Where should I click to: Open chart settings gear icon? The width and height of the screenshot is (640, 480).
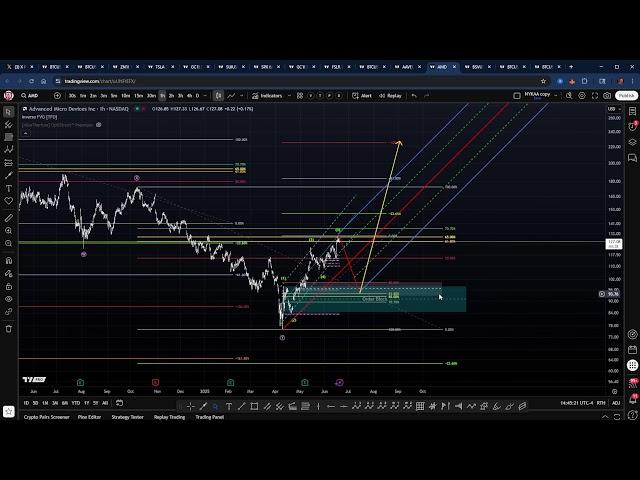point(582,96)
